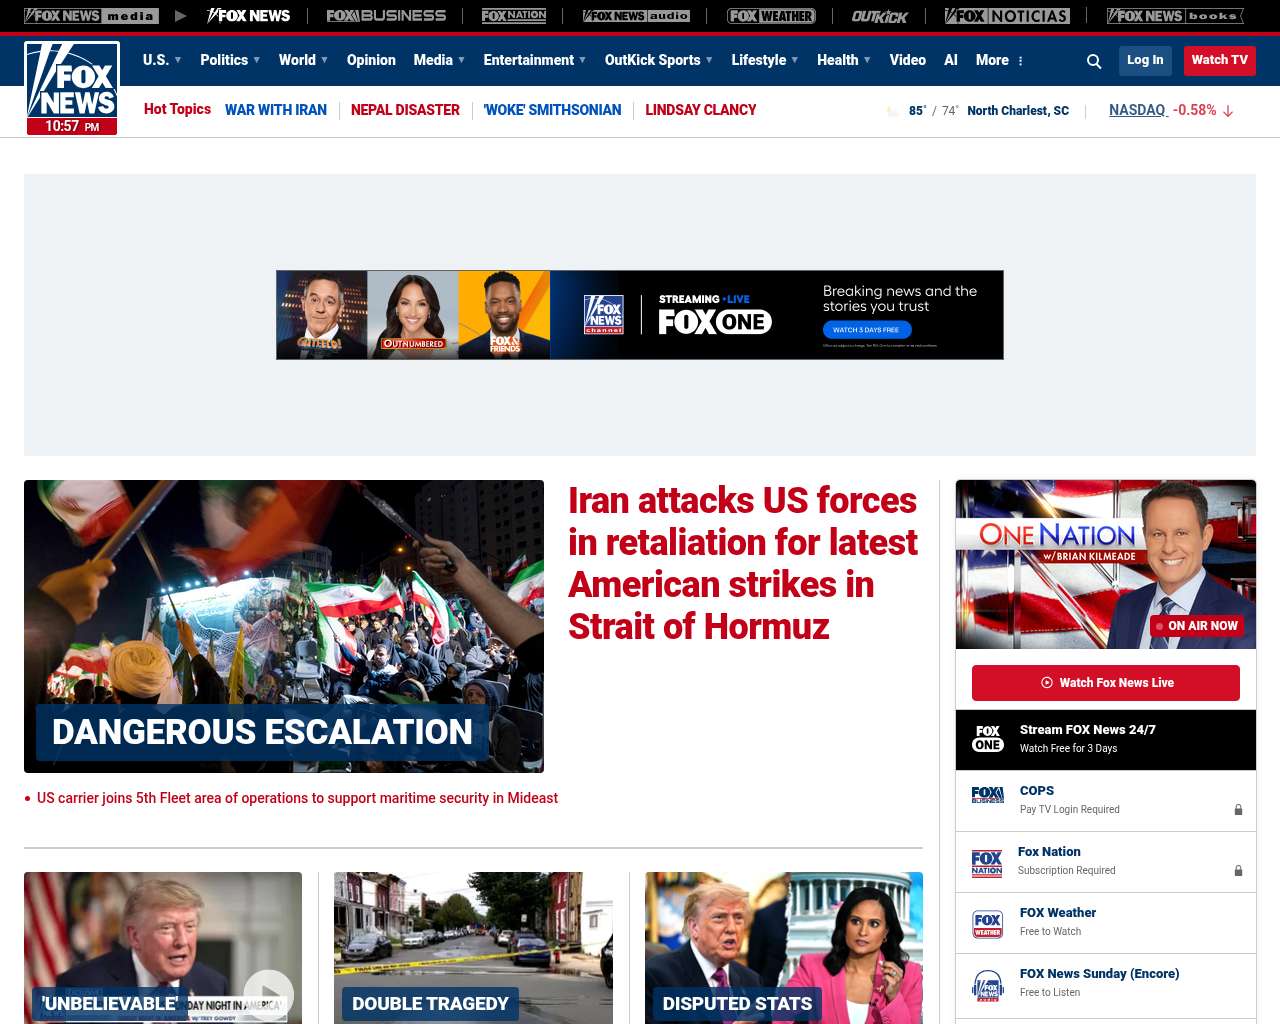Open the DOUBLE TRAGEDY story thumbnail
The image size is (1280, 1024).
coord(473,948)
